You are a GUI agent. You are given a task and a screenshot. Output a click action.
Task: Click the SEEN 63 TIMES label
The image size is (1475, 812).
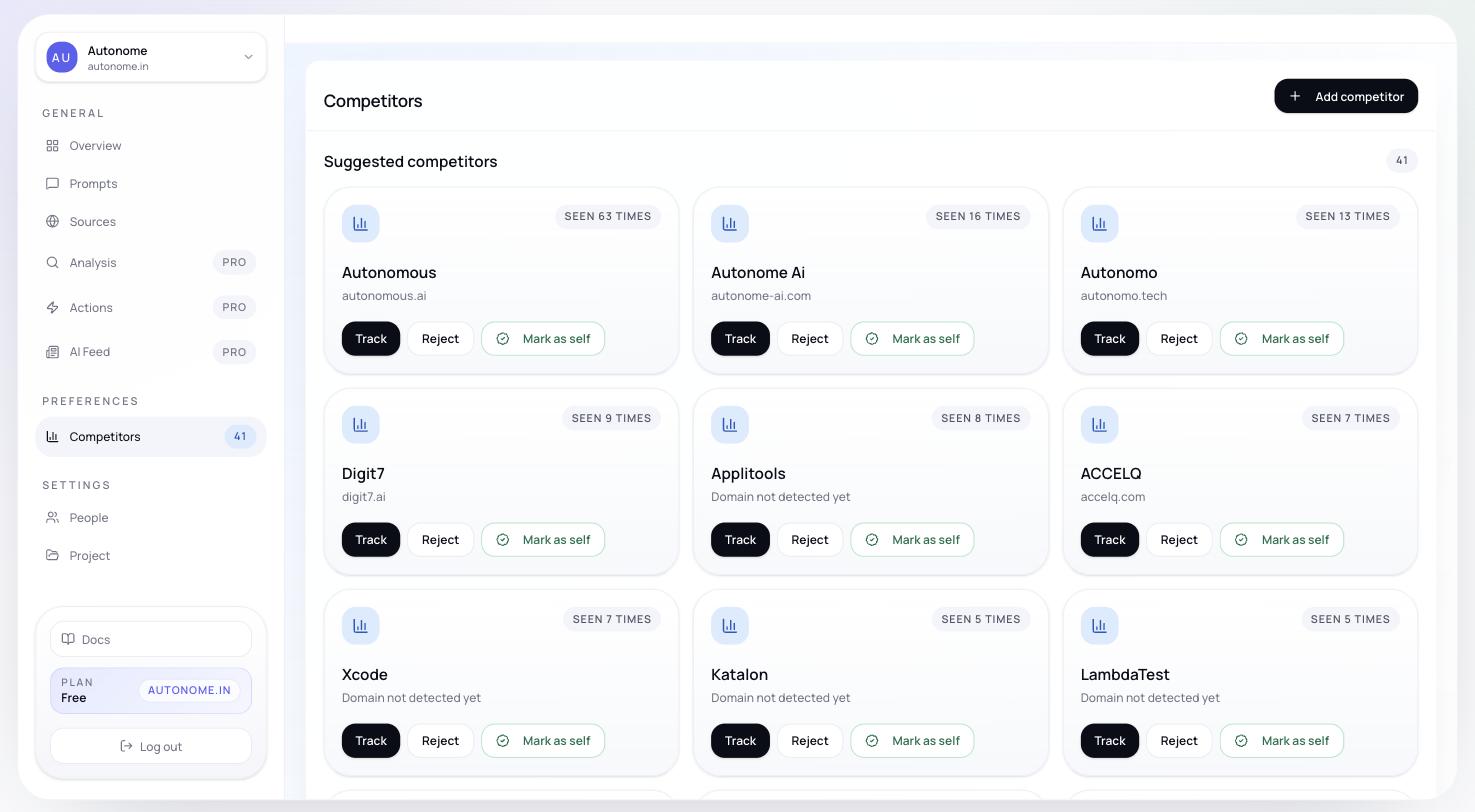[x=608, y=217]
